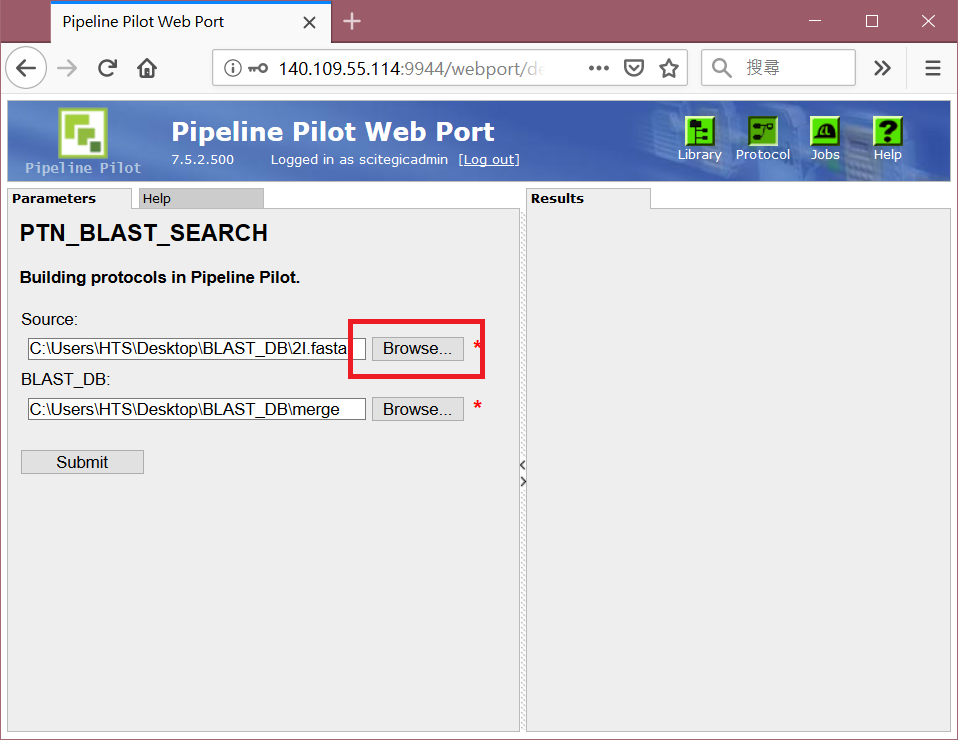This screenshot has height=740, width=958.
Task: Show site information icon in address bar
Action: click(232, 68)
